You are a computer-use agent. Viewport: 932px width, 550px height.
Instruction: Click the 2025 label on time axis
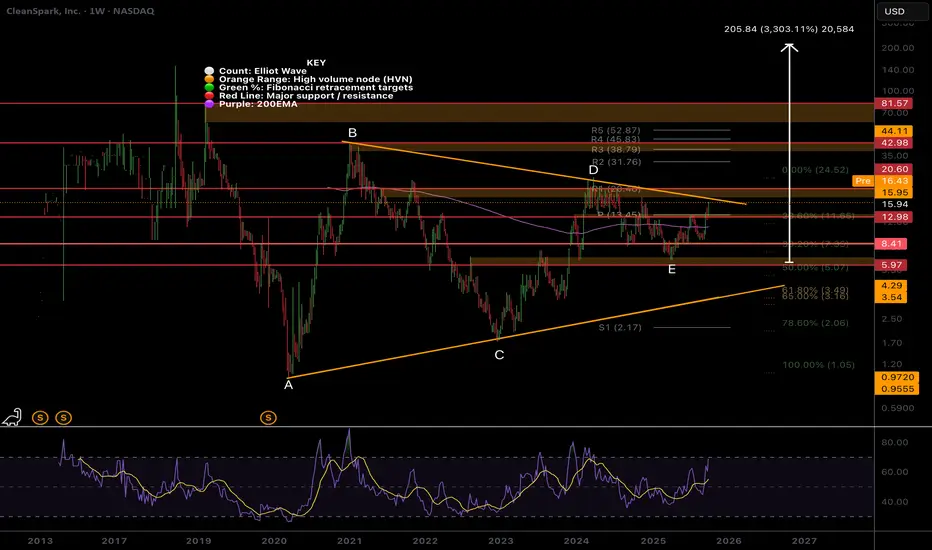click(653, 541)
